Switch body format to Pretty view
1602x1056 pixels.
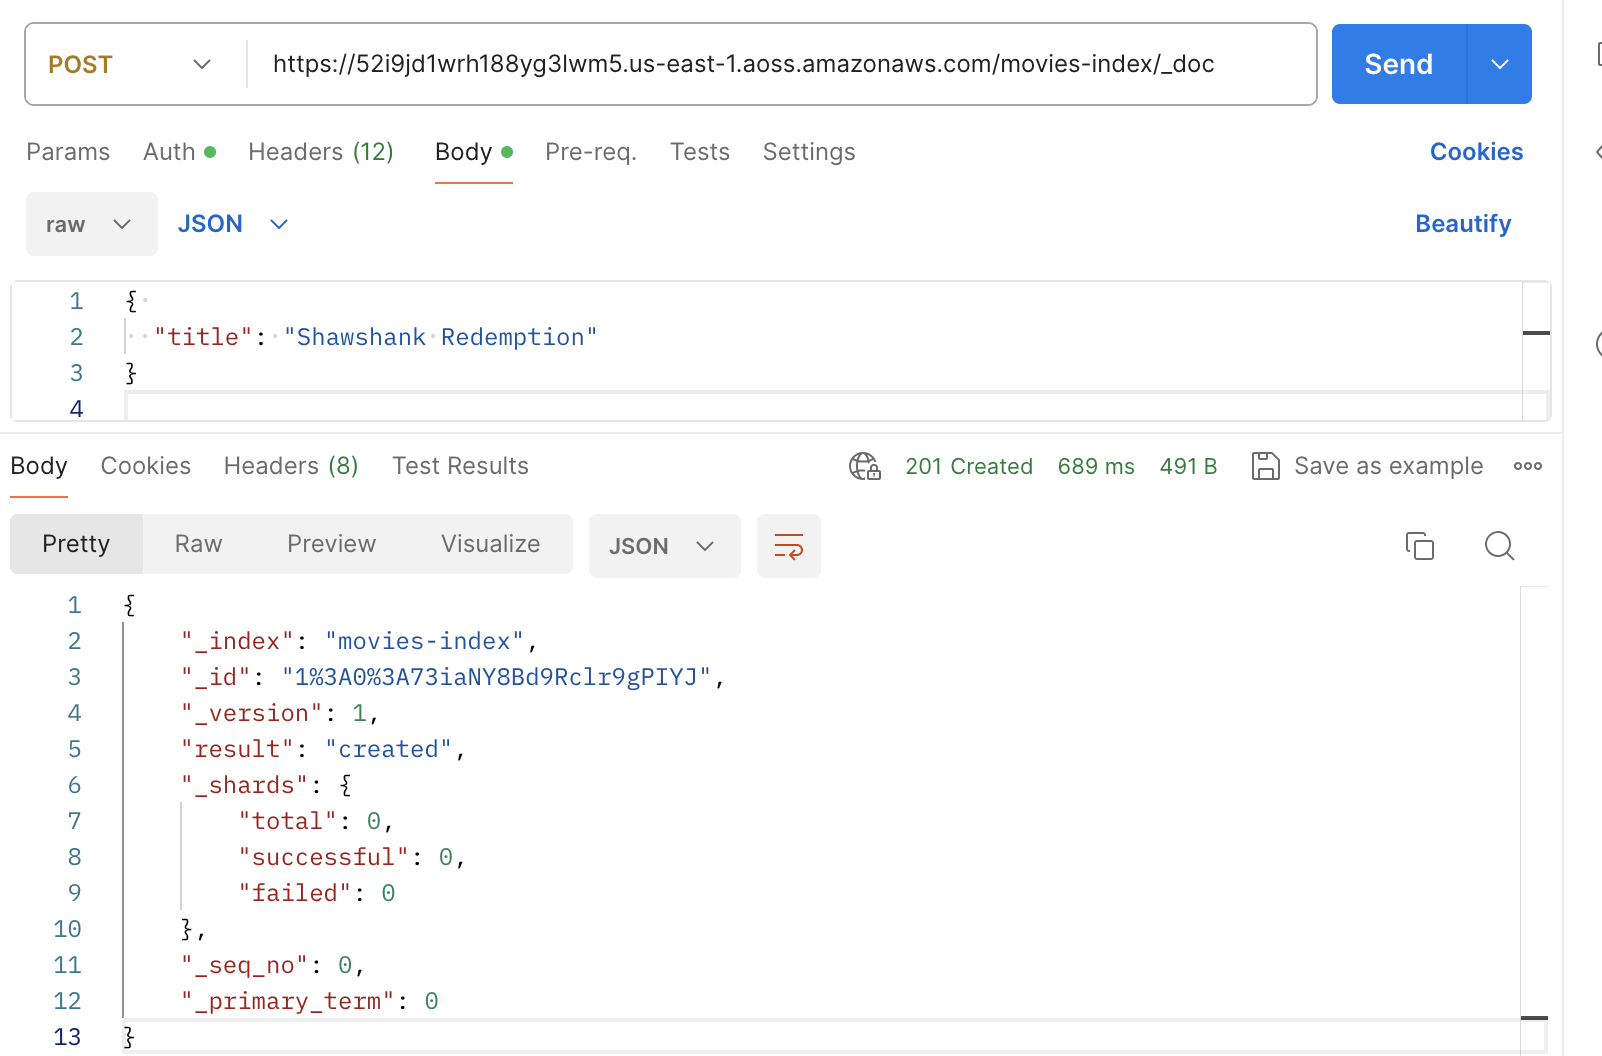click(x=76, y=544)
